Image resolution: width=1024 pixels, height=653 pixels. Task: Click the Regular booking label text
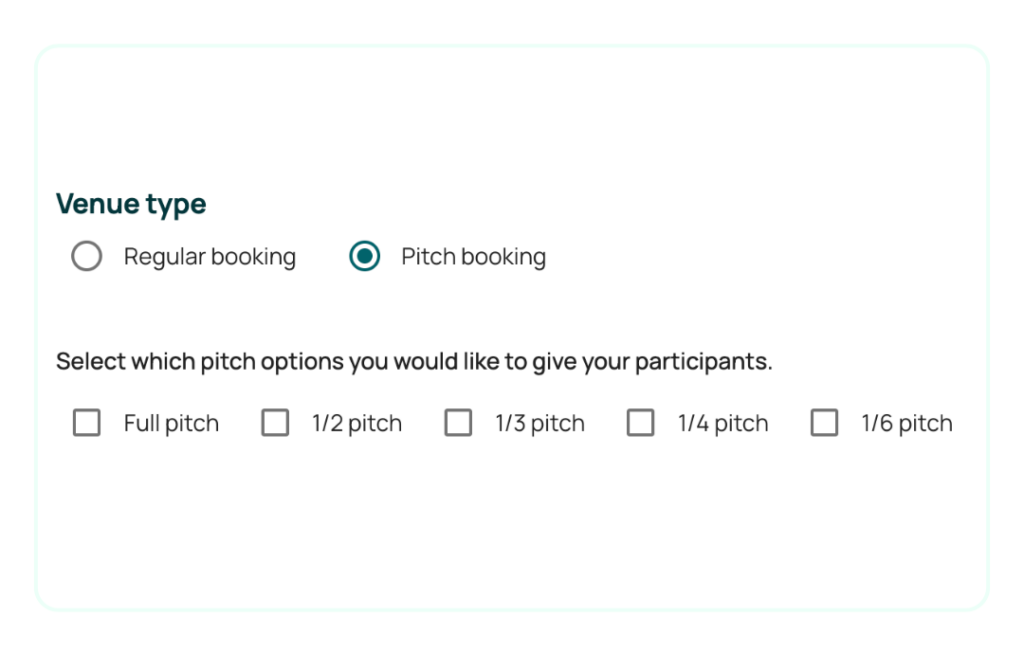tap(209, 256)
